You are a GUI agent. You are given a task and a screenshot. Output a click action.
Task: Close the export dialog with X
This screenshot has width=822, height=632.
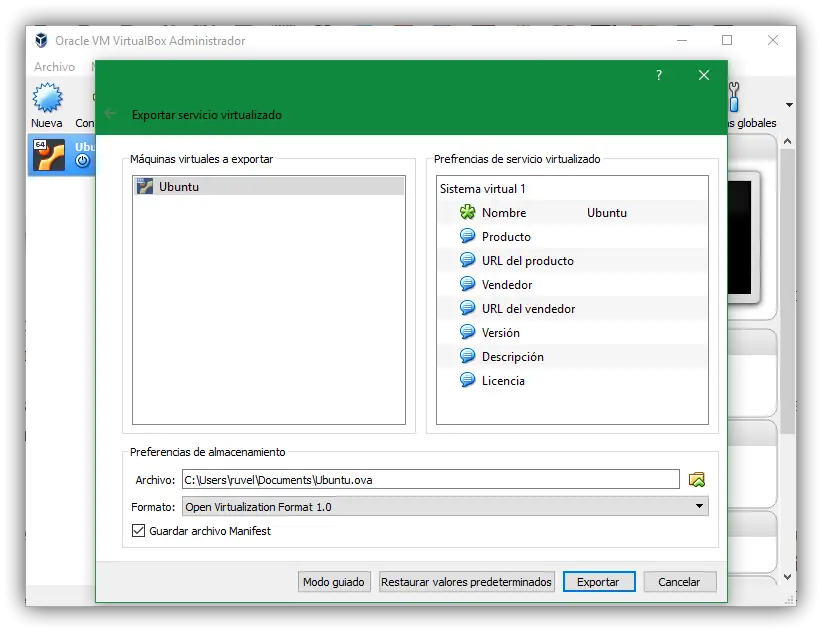click(704, 75)
